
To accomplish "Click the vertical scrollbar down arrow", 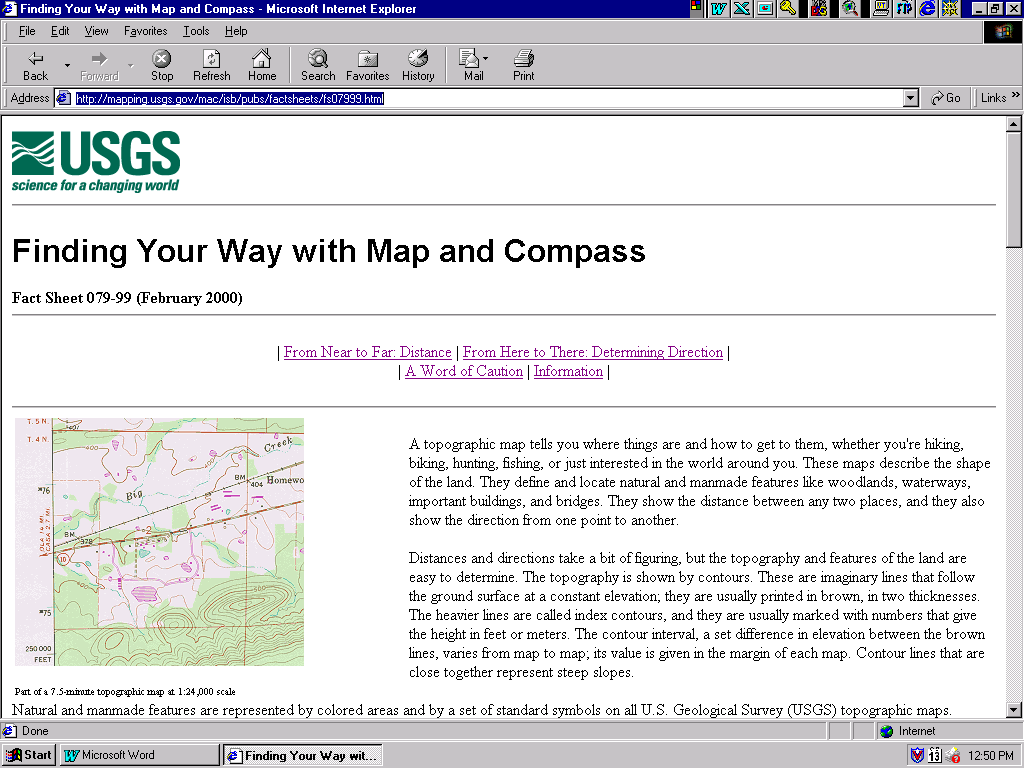I will (x=1014, y=709).
